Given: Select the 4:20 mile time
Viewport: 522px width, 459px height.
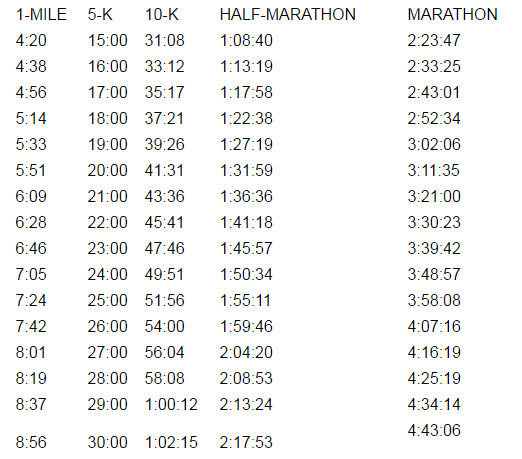Looking at the screenshot, I should (x=31, y=41).
